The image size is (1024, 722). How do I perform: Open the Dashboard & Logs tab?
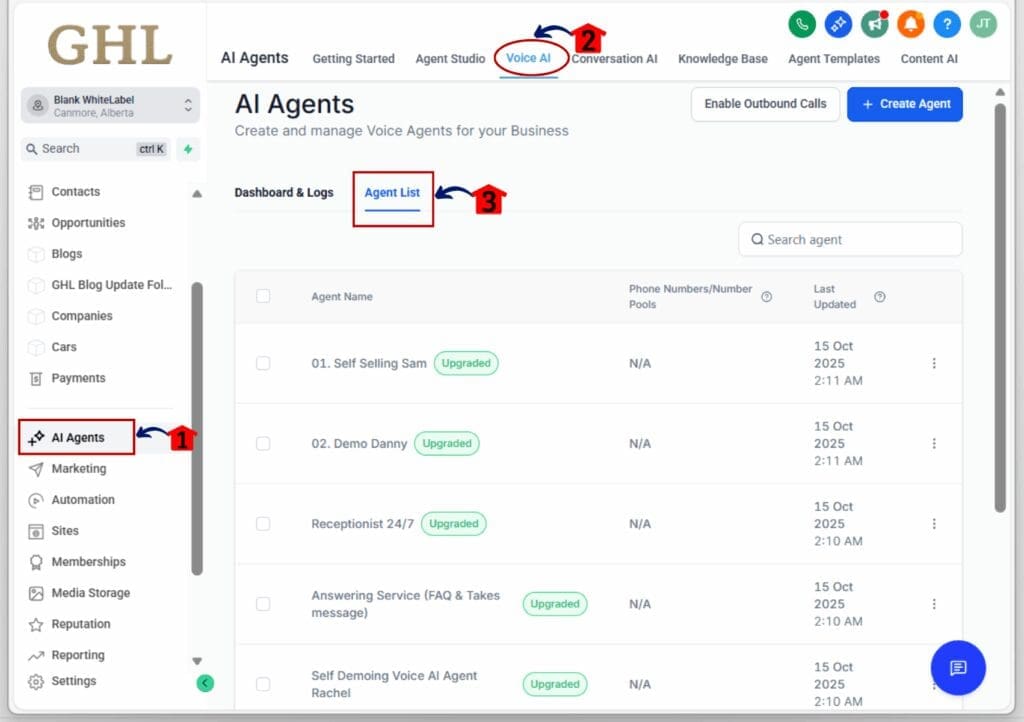(x=284, y=192)
